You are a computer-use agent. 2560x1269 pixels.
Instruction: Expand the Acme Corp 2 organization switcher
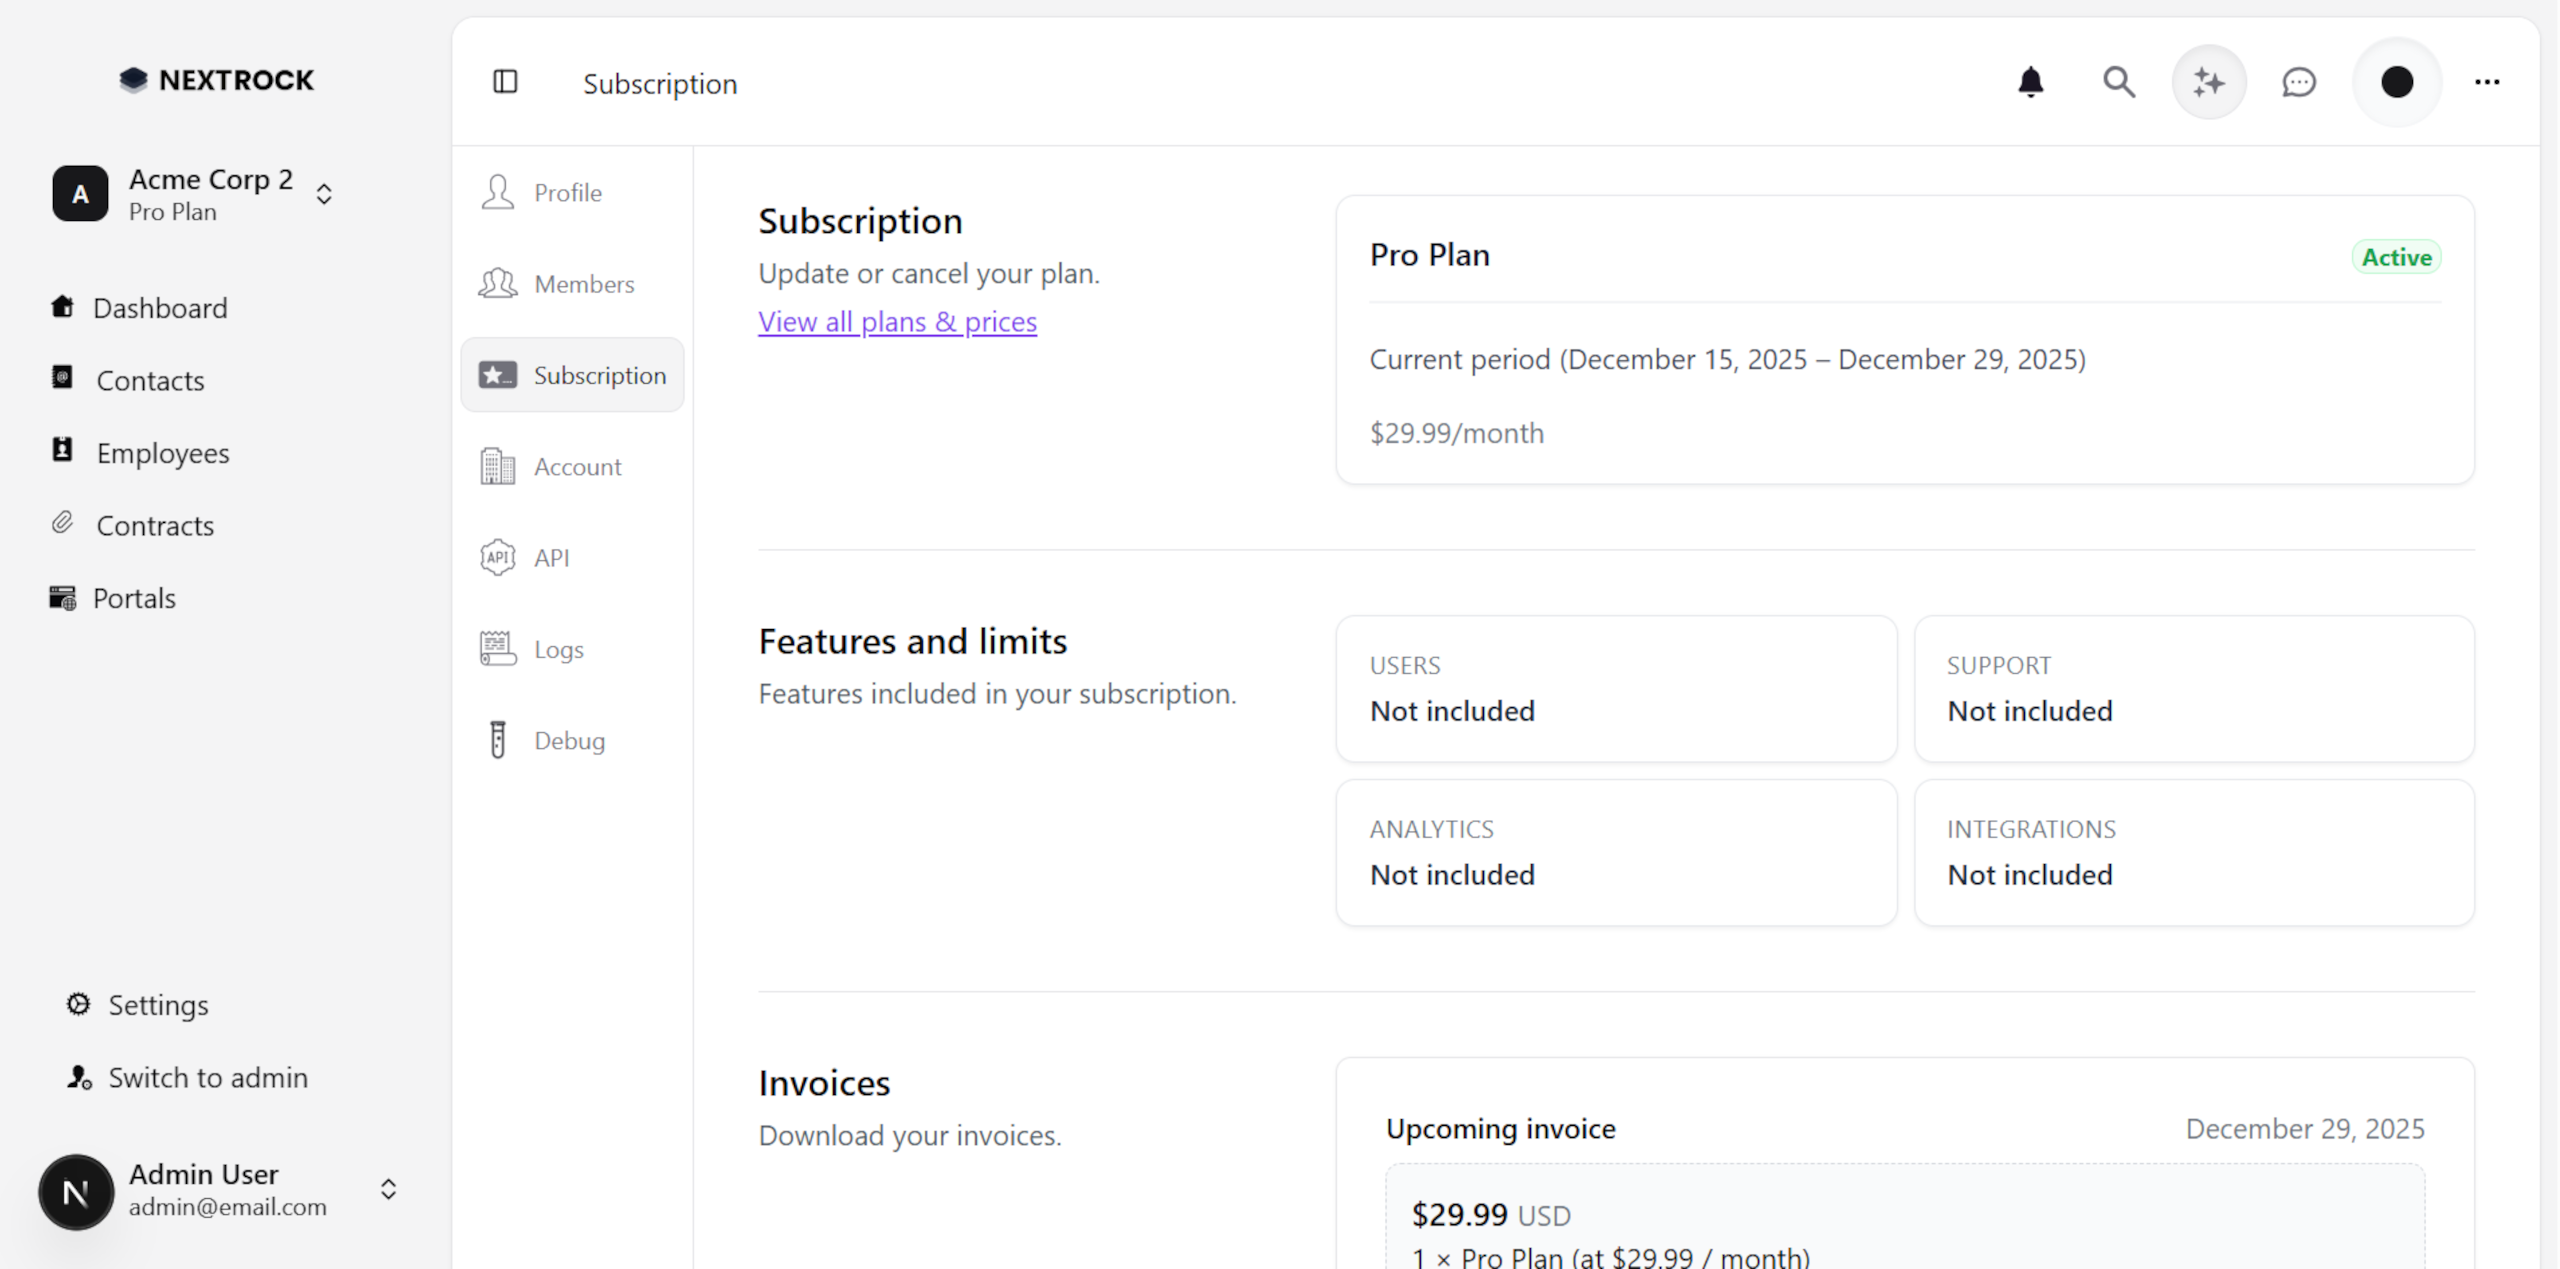(324, 193)
